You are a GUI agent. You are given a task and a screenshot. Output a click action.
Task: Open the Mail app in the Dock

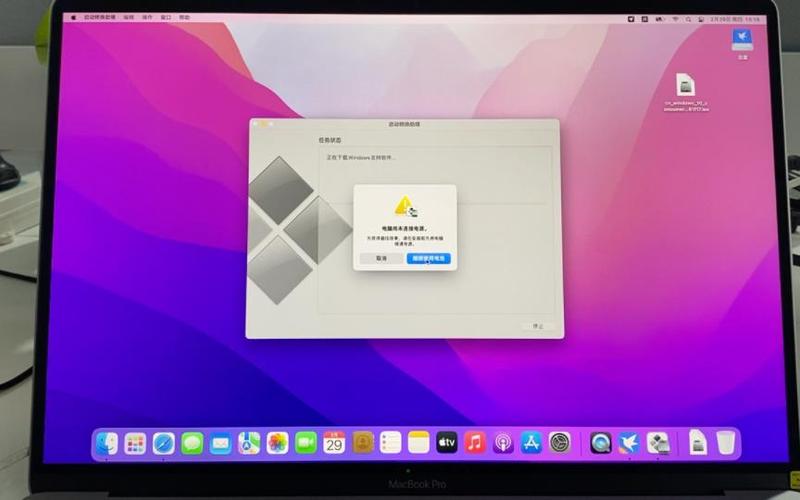click(220, 443)
